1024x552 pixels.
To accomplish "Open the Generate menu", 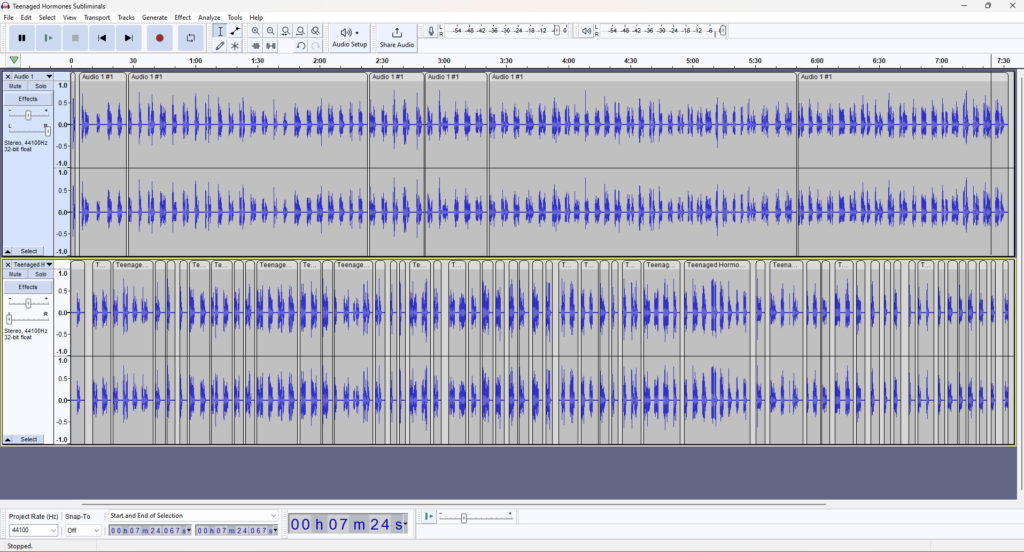I will pos(154,17).
